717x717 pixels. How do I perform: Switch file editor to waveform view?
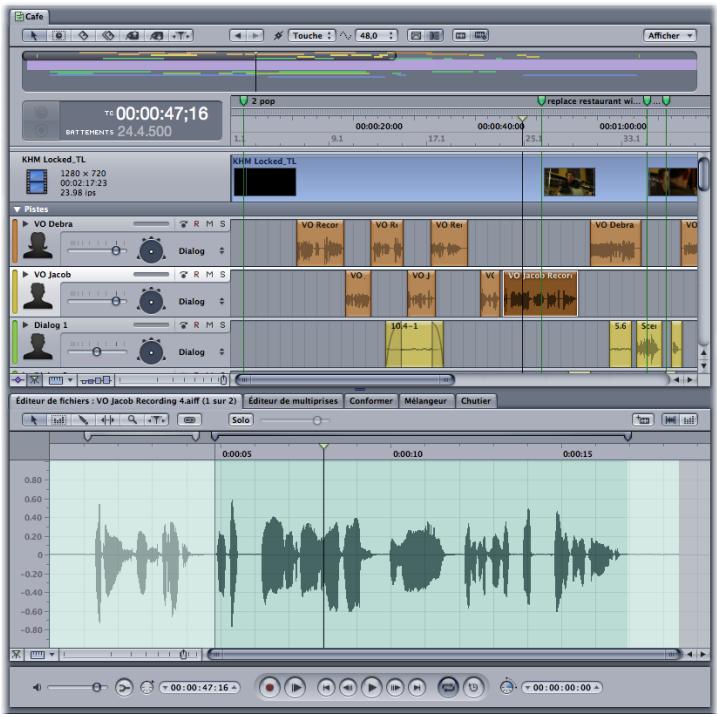(670, 420)
